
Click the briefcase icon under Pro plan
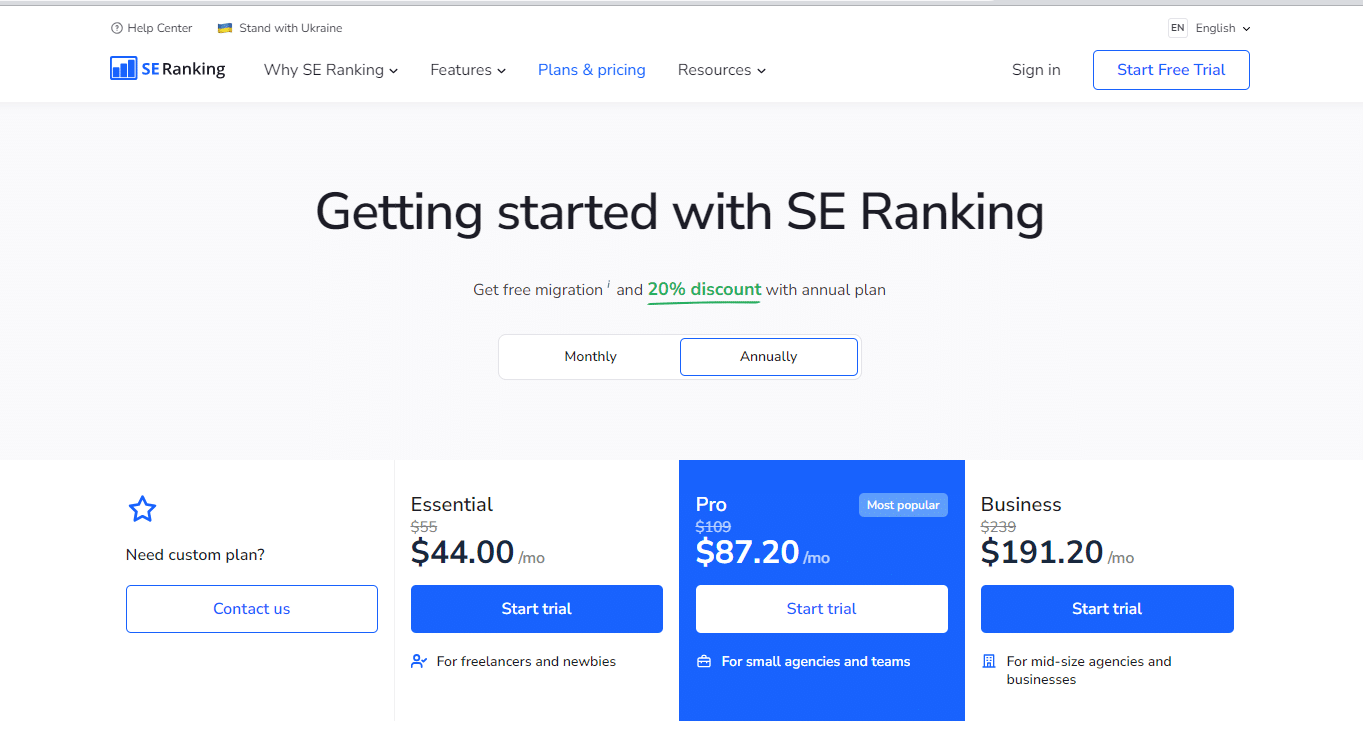(704, 661)
